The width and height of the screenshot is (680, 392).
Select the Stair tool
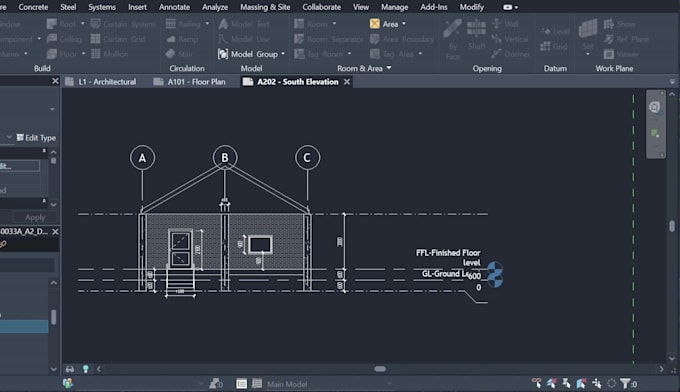(179, 54)
